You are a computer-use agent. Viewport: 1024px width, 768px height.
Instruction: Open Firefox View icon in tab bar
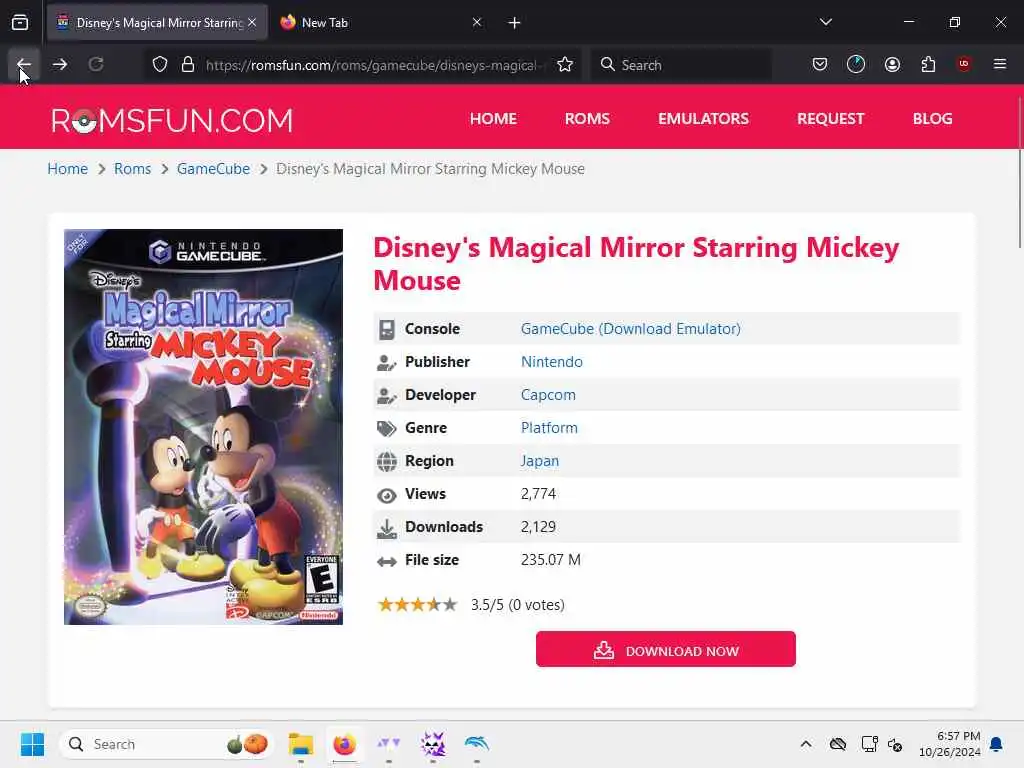[20, 22]
